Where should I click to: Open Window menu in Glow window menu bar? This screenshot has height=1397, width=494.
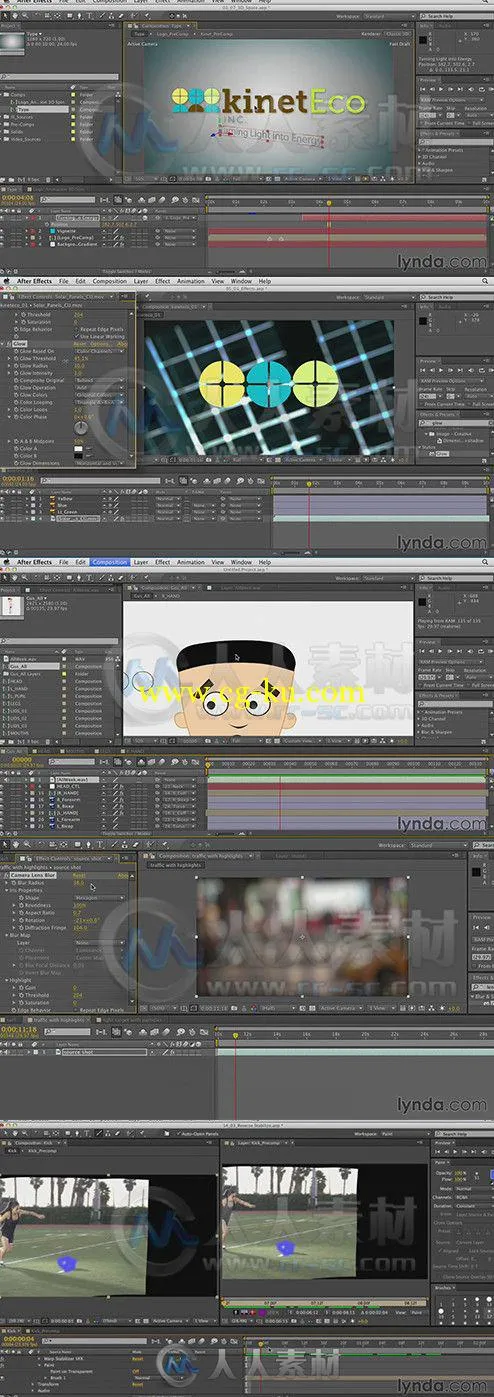click(x=242, y=282)
